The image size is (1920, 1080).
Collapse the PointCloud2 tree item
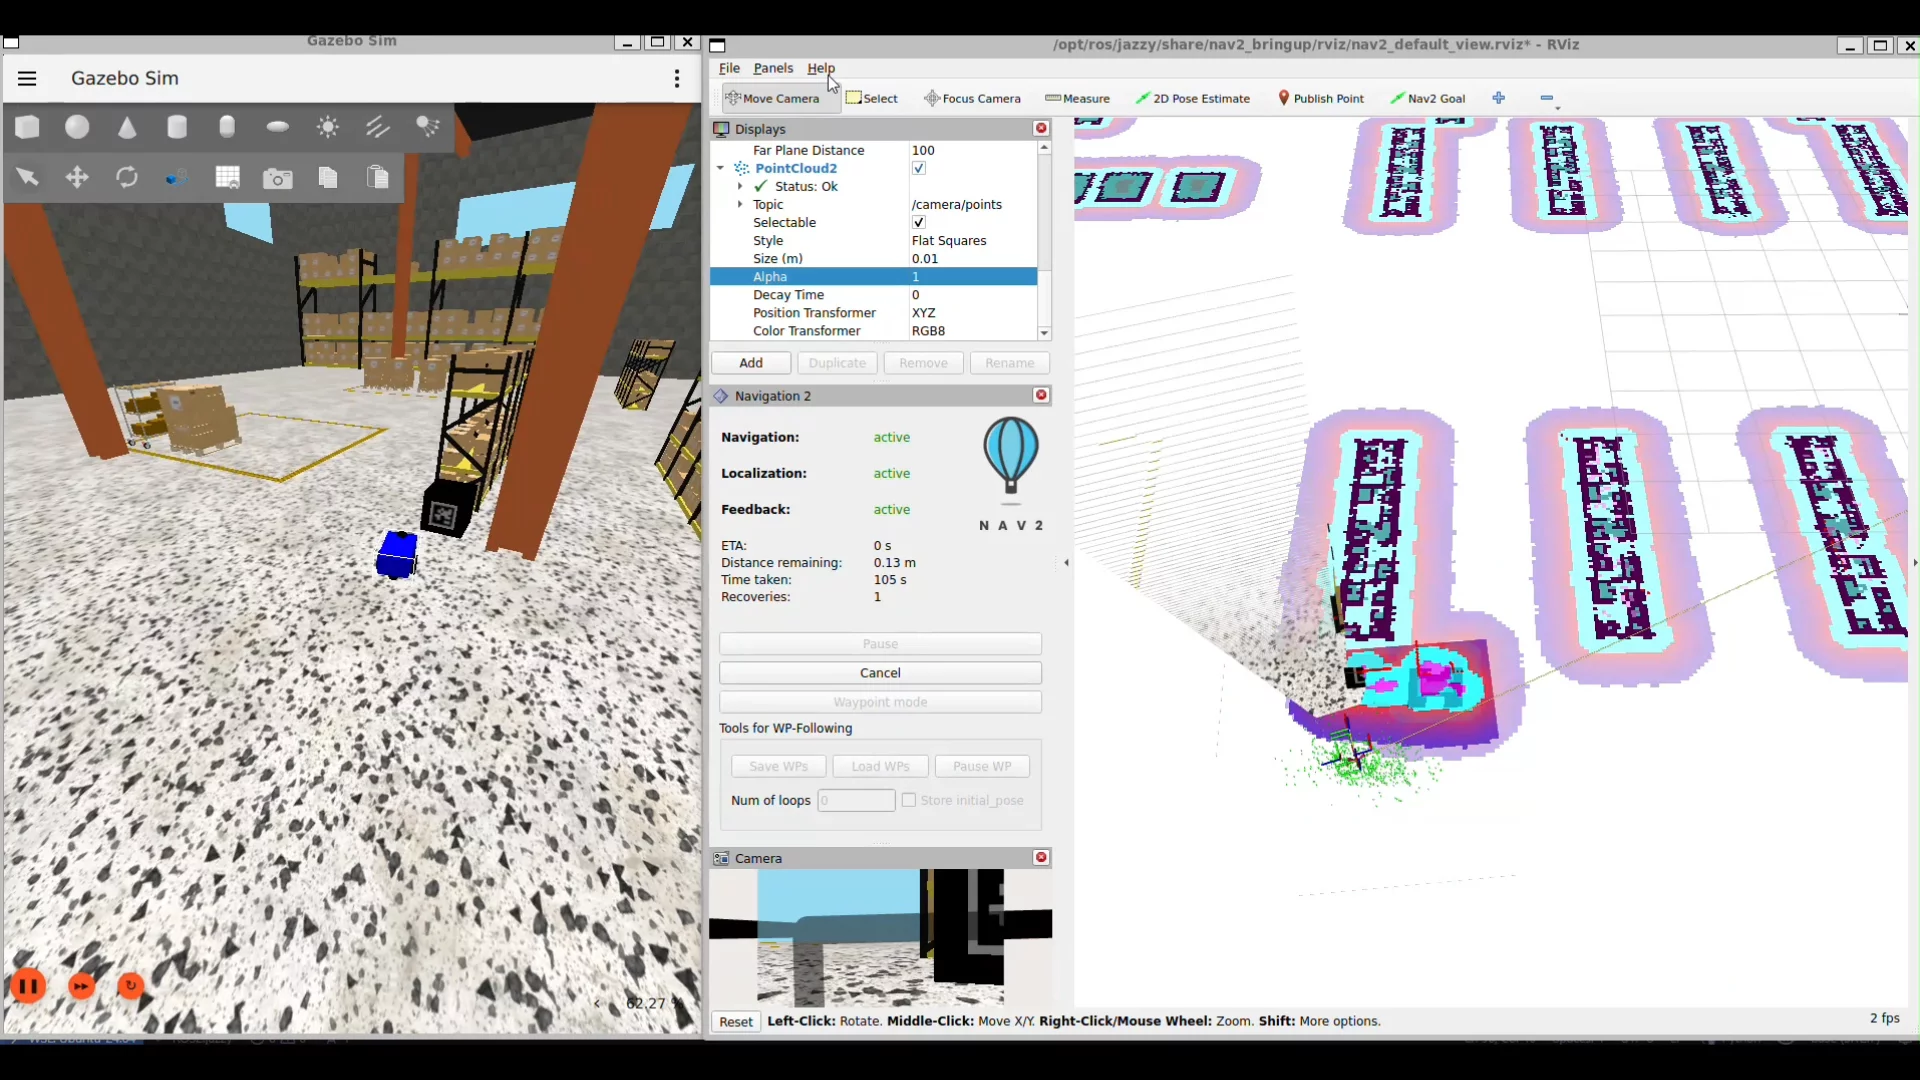tap(720, 168)
